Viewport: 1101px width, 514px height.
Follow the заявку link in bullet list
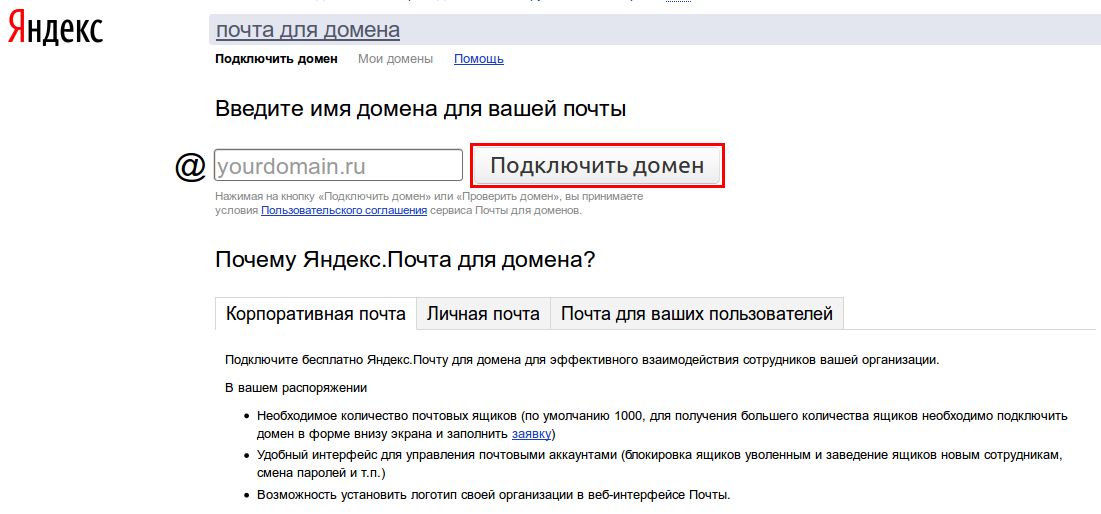(x=532, y=433)
